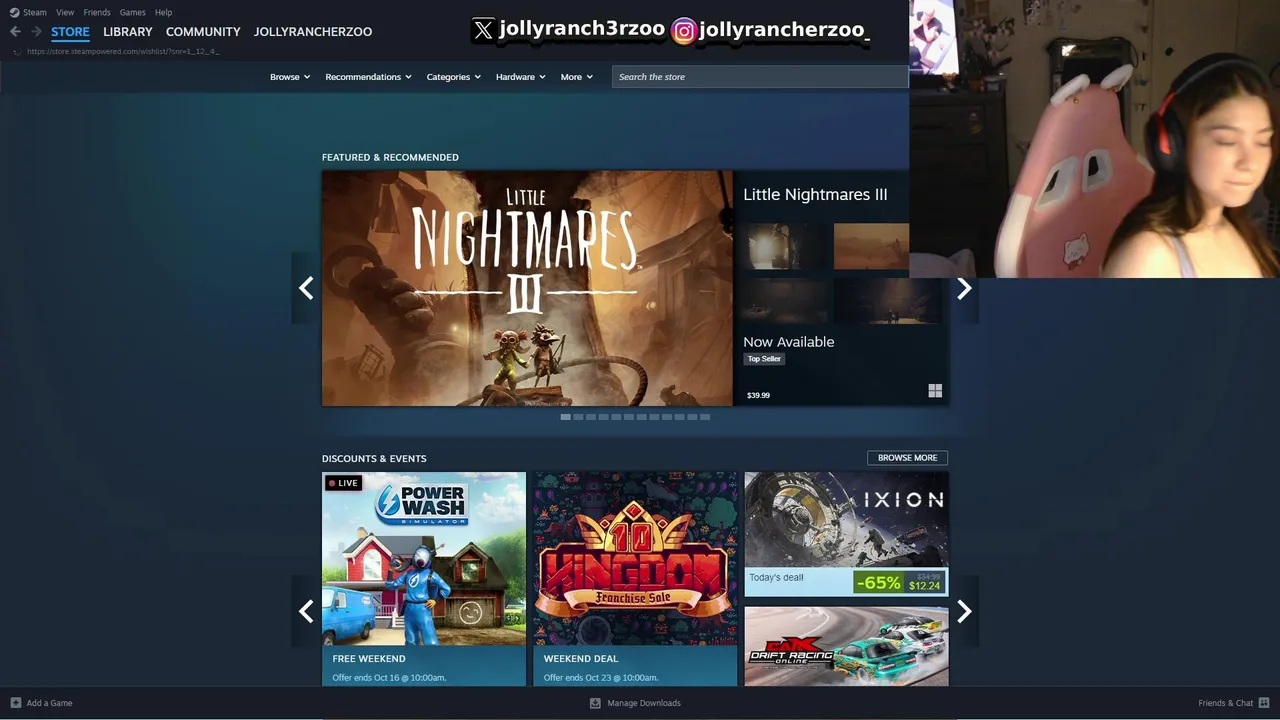Viewport: 1280px width, 720px height.
Task: Click the Today's deal! label
Action: [x=776, y=577]
